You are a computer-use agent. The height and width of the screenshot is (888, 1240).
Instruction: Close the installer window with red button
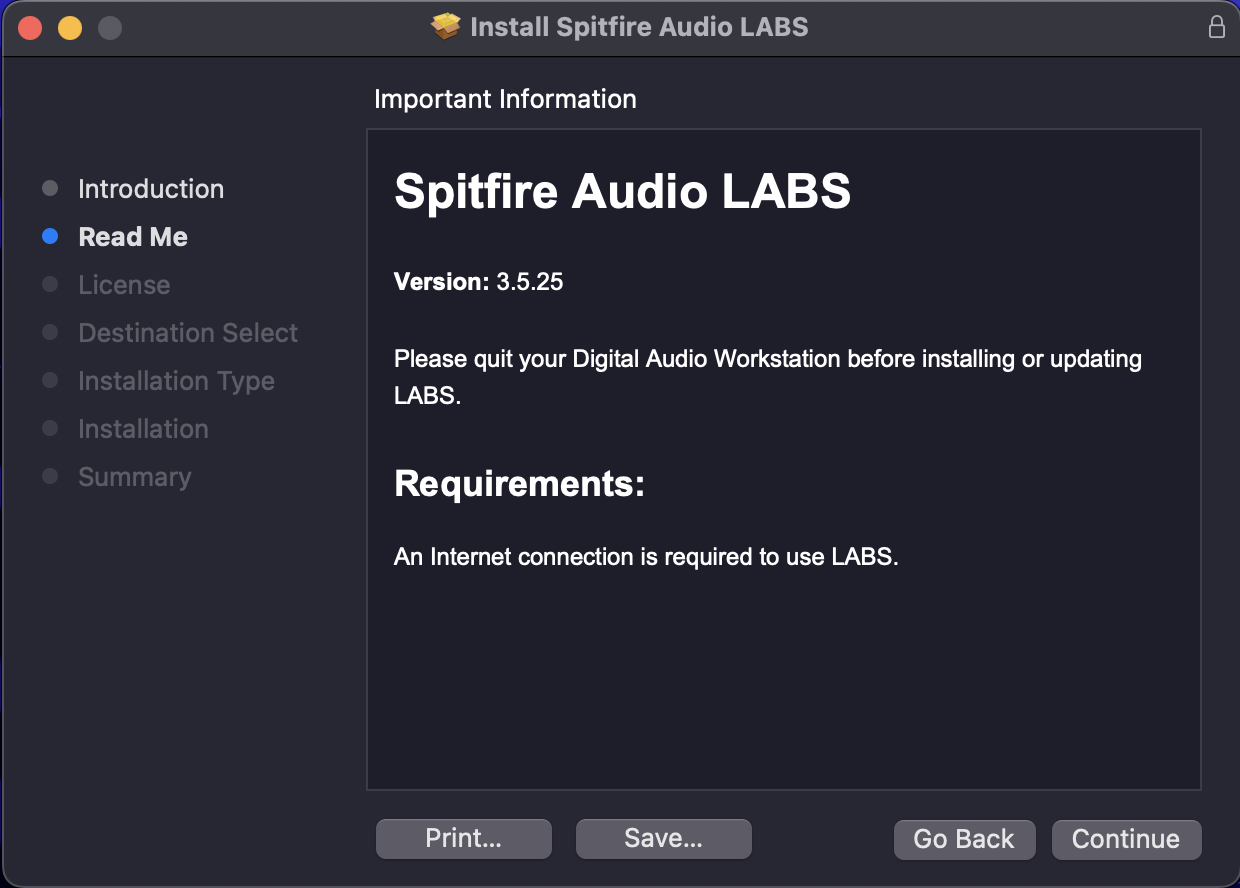click(x=30, y=28)
